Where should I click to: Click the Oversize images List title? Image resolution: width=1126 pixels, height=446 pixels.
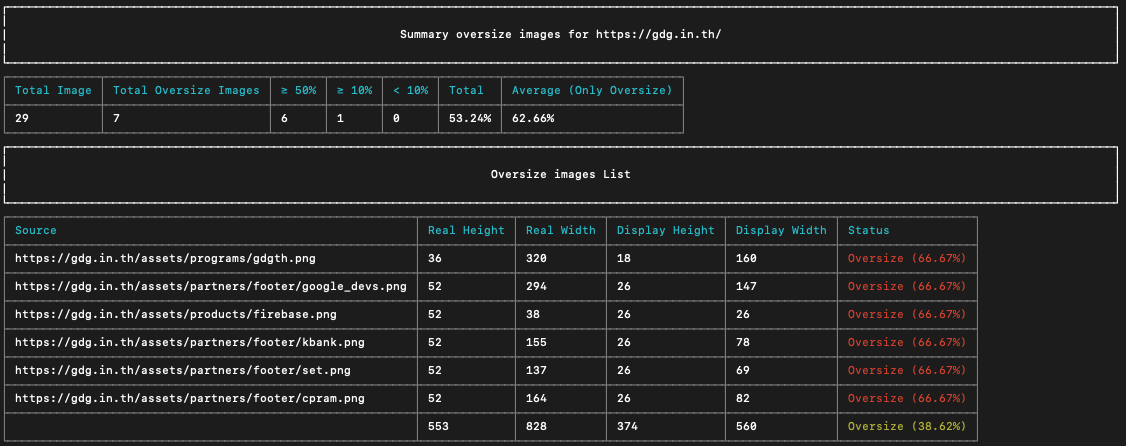click(x=560, y=174)
